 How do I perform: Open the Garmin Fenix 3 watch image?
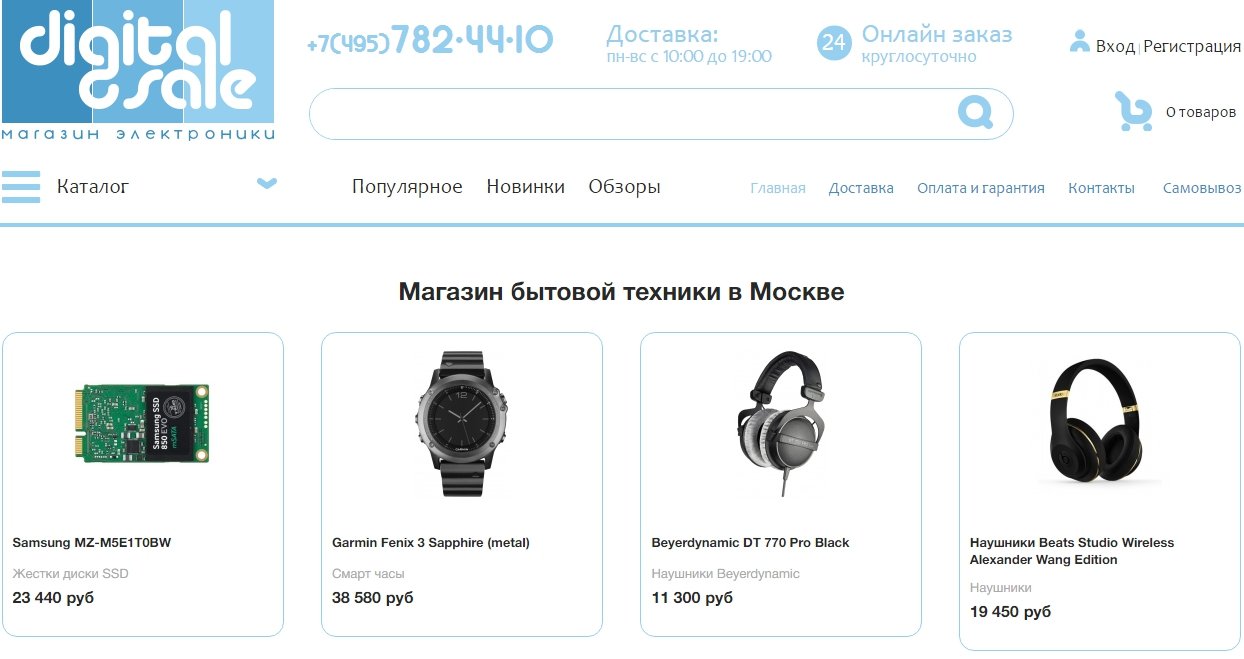(462, 424)
